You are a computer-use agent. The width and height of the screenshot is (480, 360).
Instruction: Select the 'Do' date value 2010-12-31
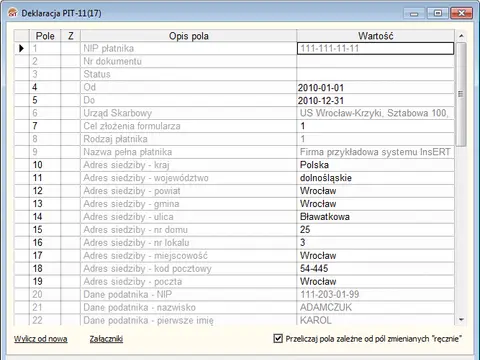375,100
